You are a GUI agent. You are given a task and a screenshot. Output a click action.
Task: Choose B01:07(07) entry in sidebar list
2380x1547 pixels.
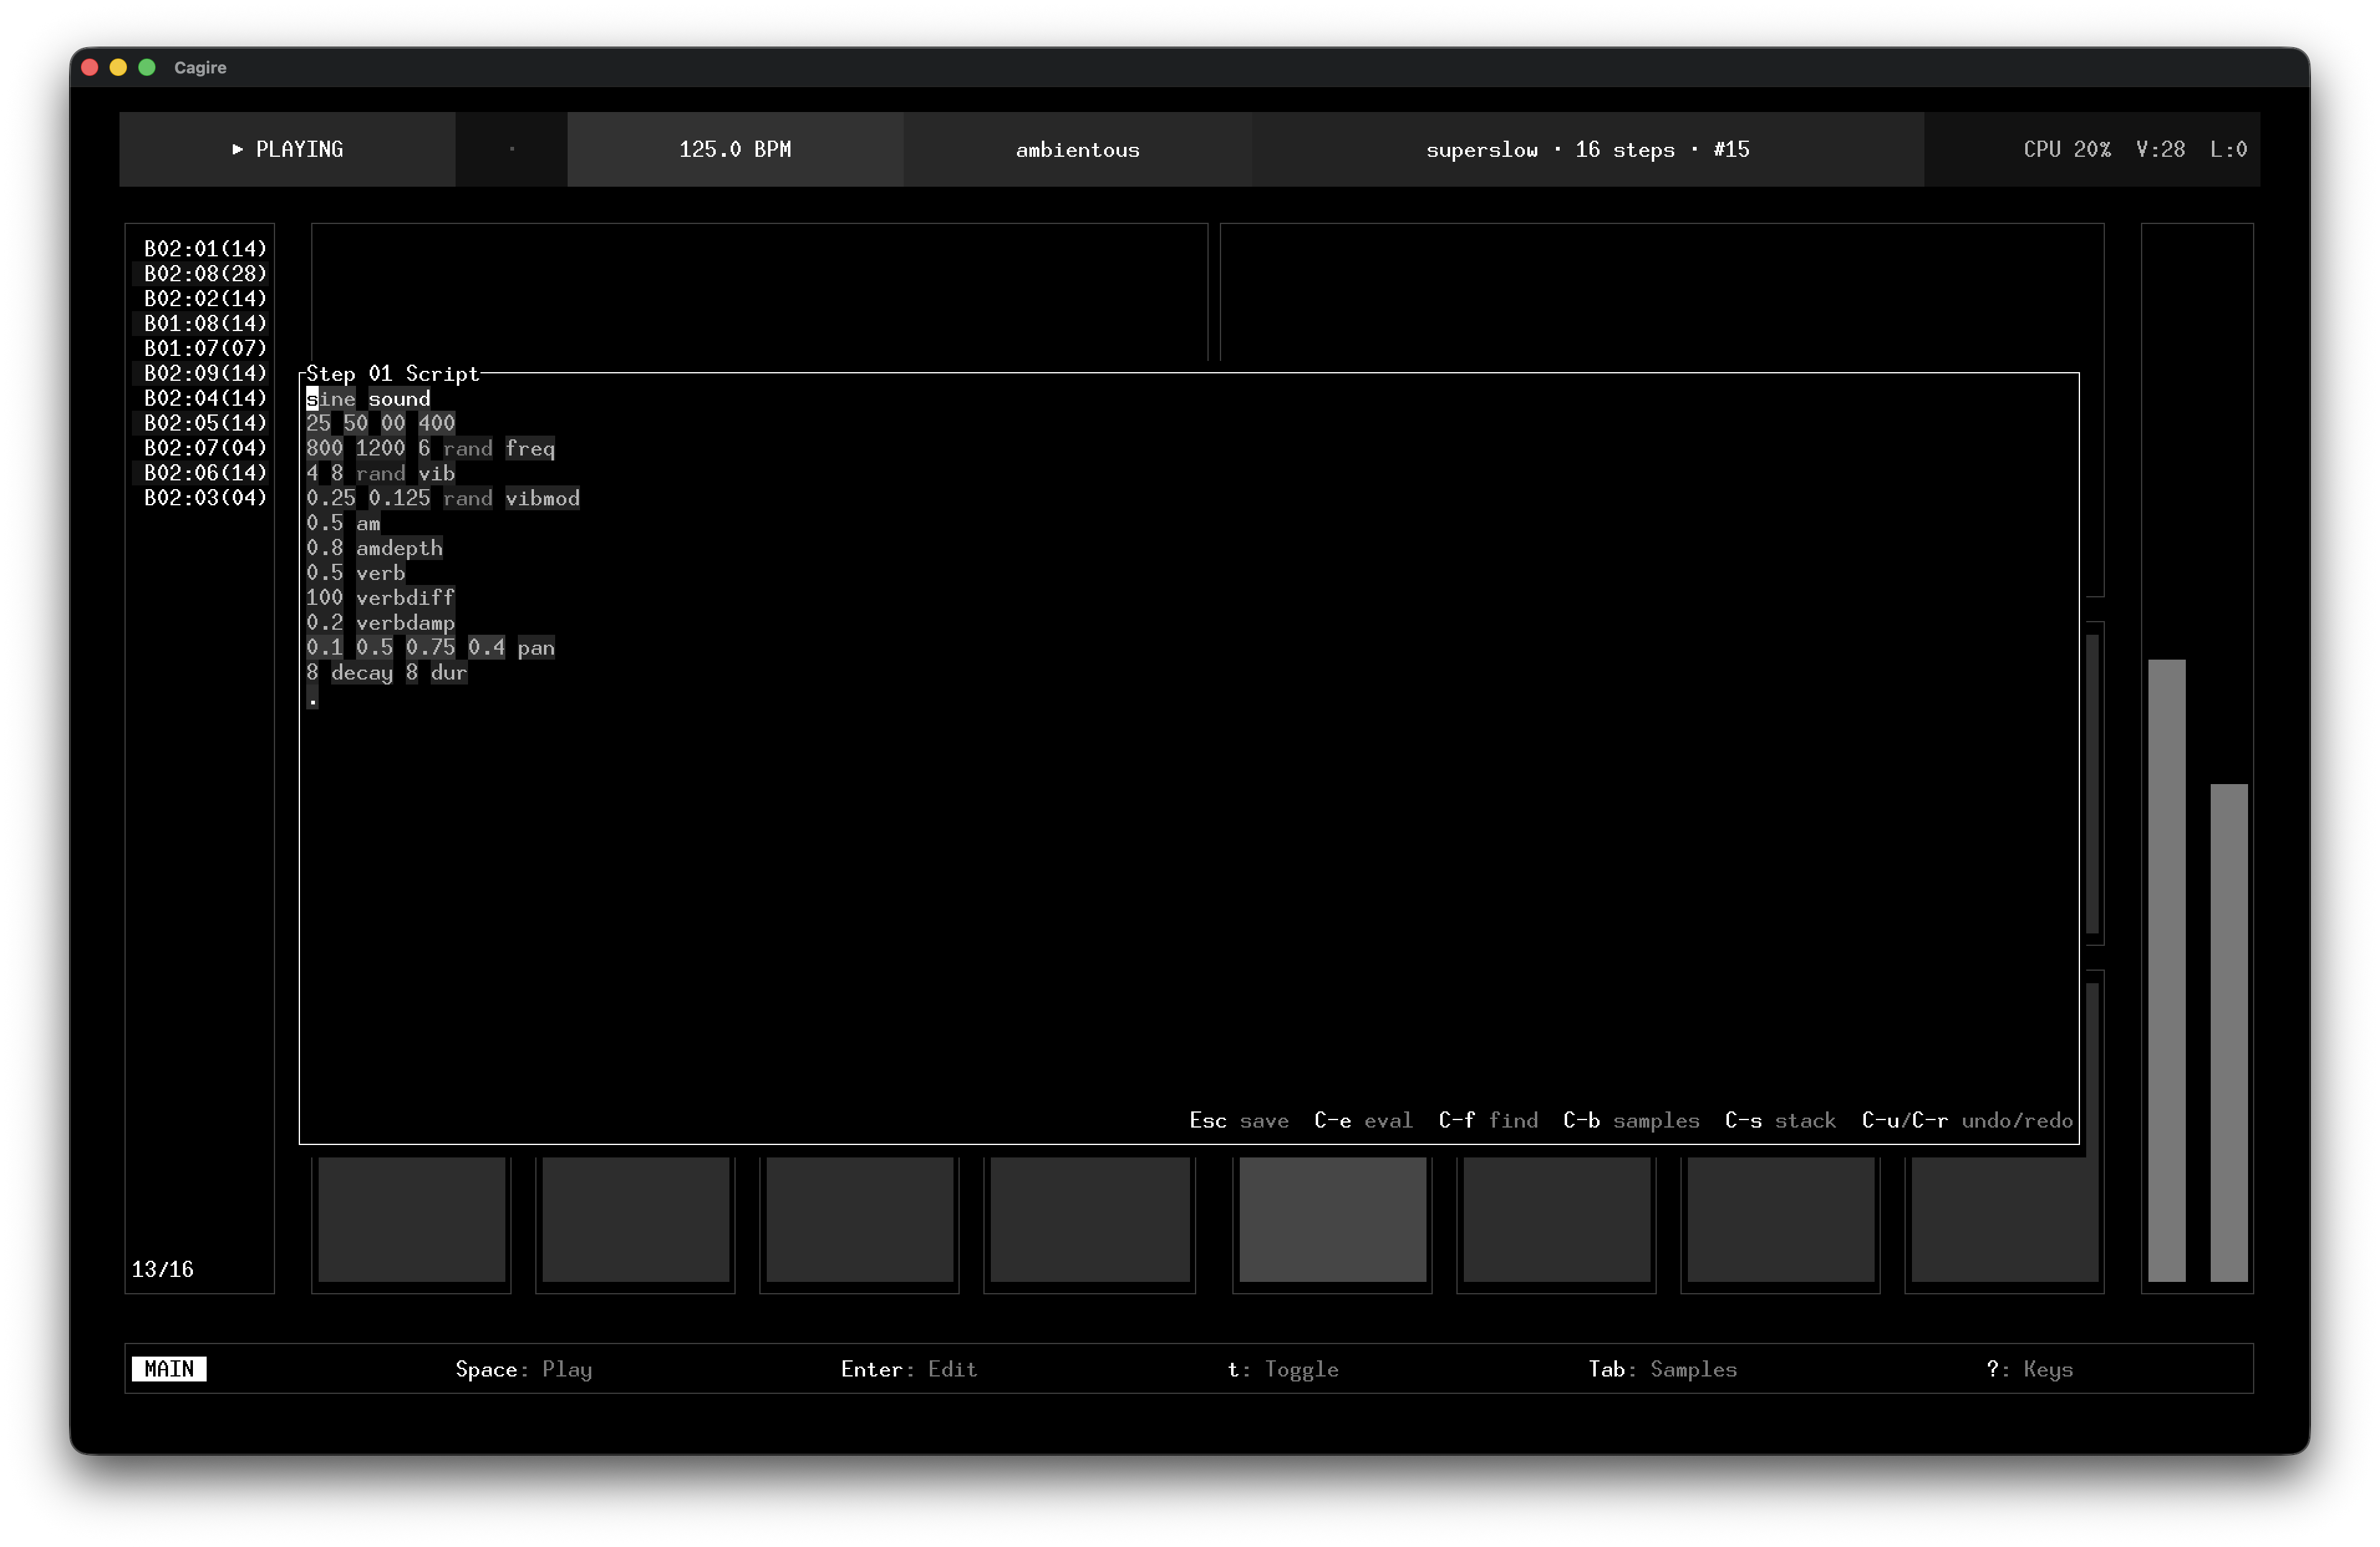(x=205, y=348)
